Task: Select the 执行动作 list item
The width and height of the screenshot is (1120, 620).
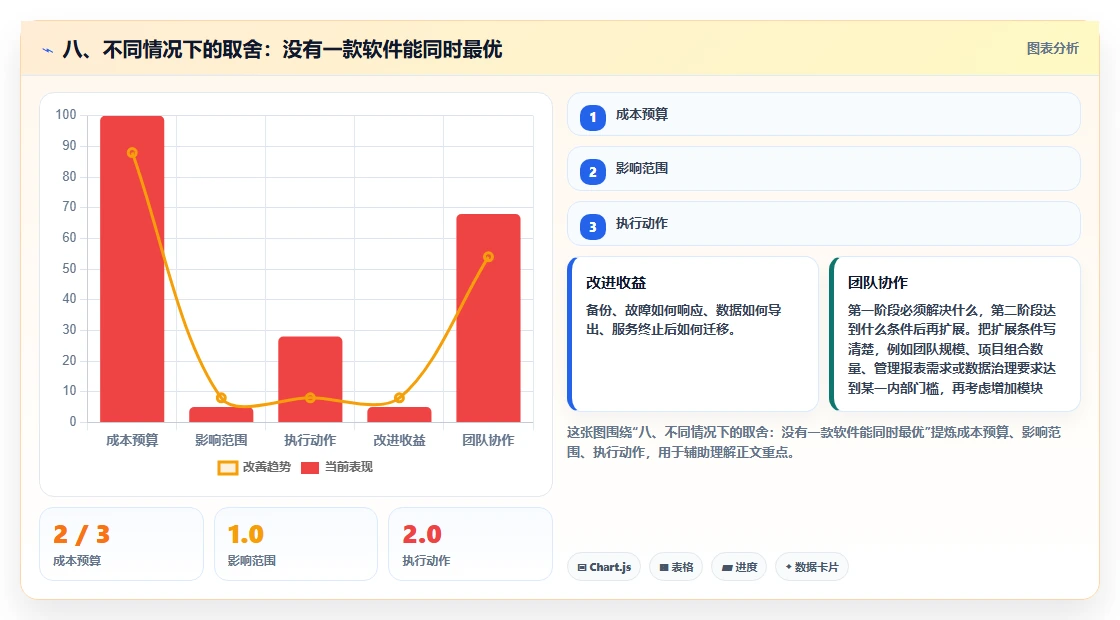Action: point(824,224)
